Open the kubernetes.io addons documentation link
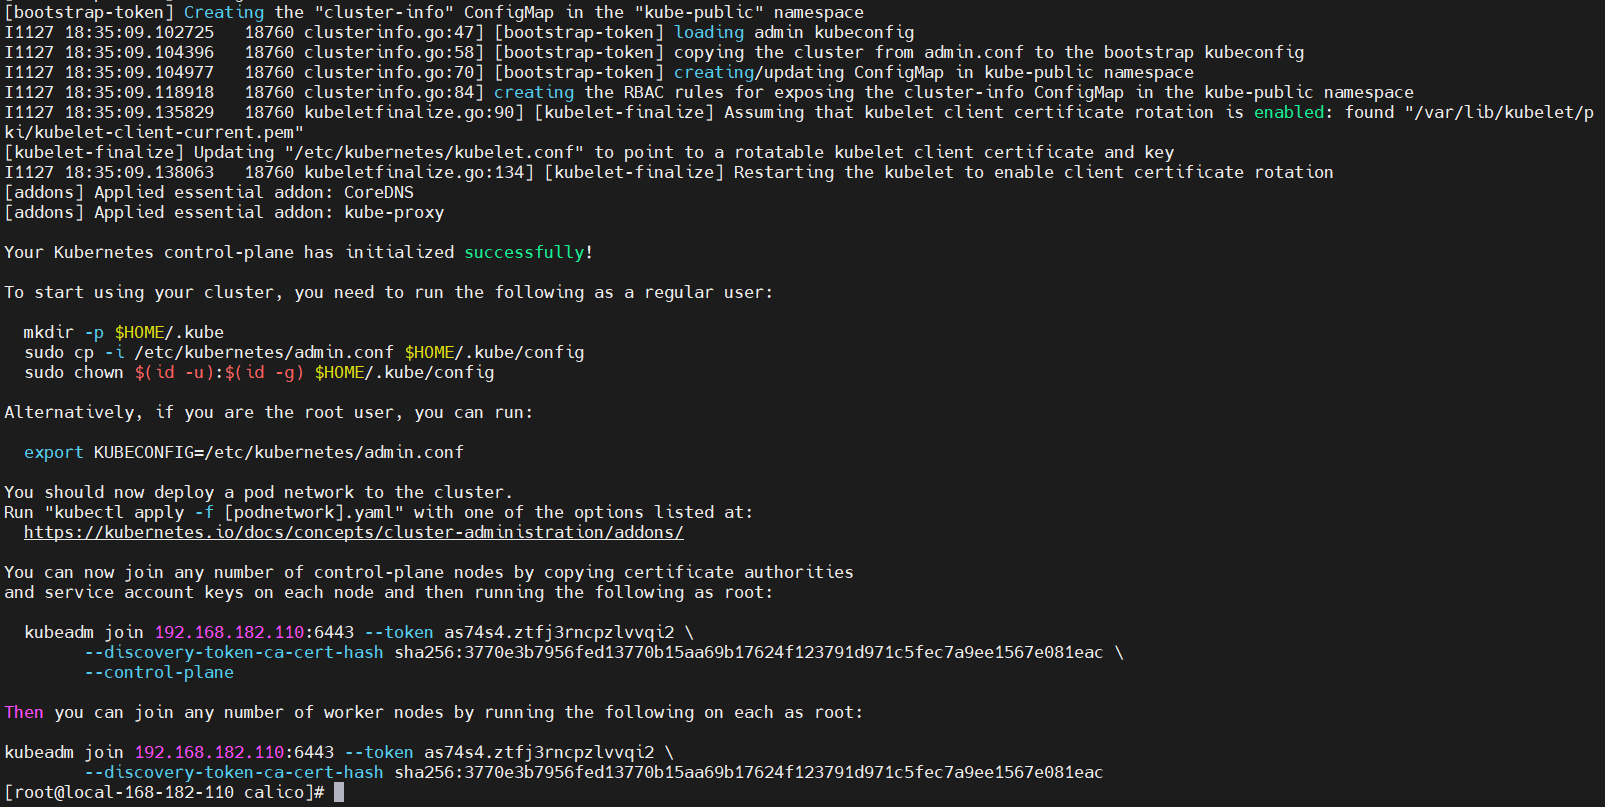The height and width of the screenshot is (807, 1605). pyautogui.click(x=354, y=532)
